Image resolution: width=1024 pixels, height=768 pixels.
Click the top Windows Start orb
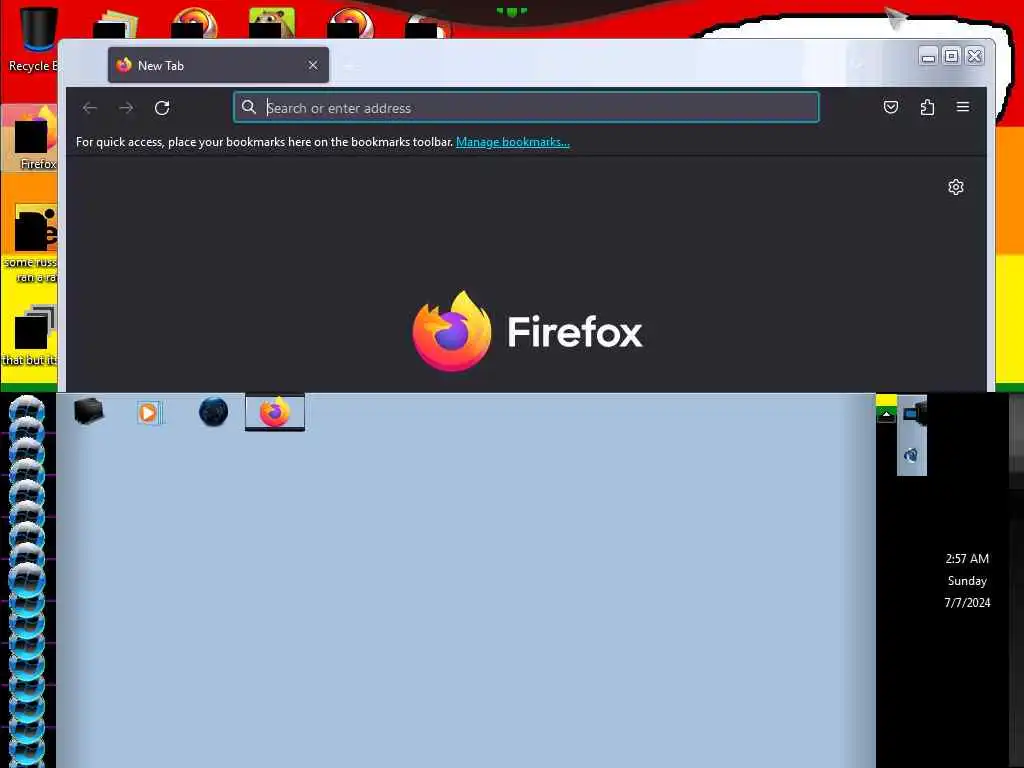27,411
